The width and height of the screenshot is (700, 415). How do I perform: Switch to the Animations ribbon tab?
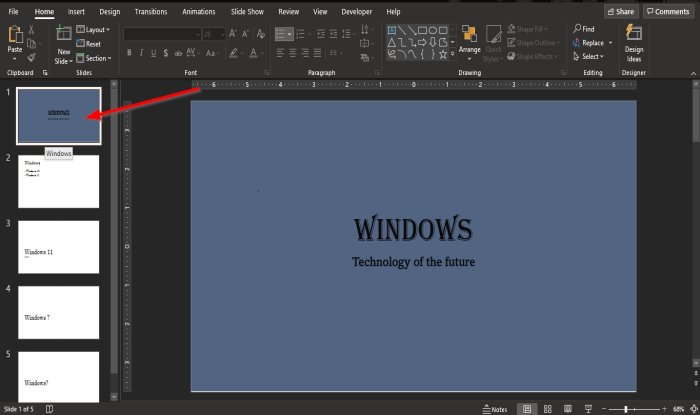[198, 11]
